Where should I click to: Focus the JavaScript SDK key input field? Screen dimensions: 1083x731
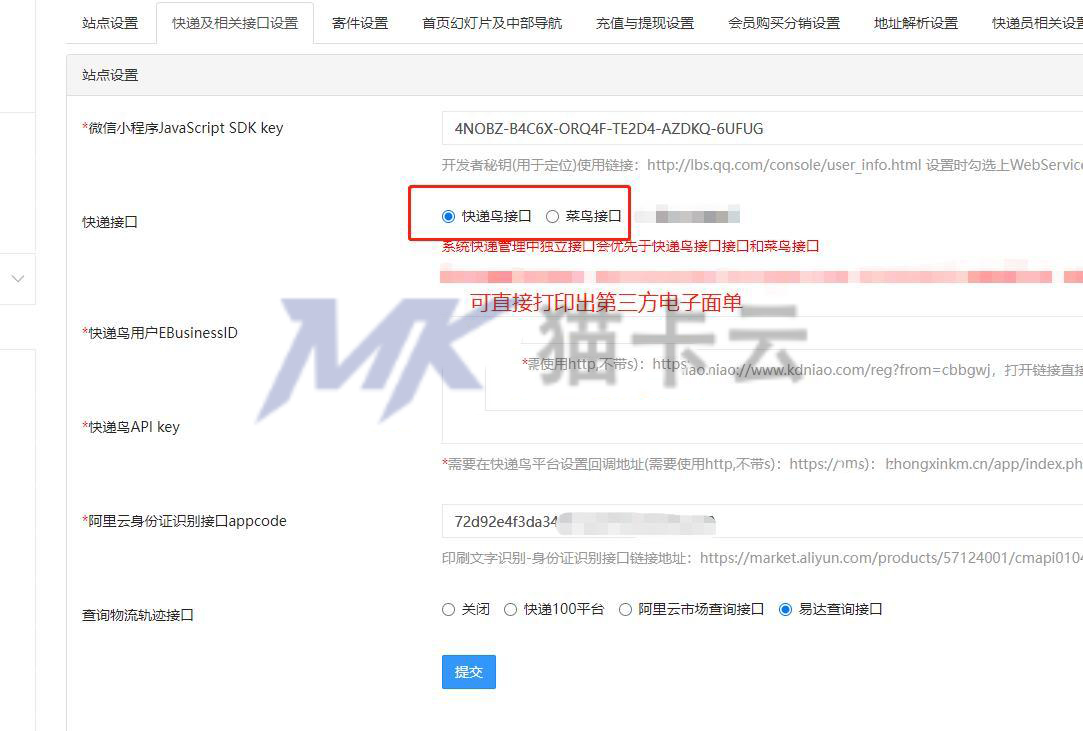[x=763, y=129]
